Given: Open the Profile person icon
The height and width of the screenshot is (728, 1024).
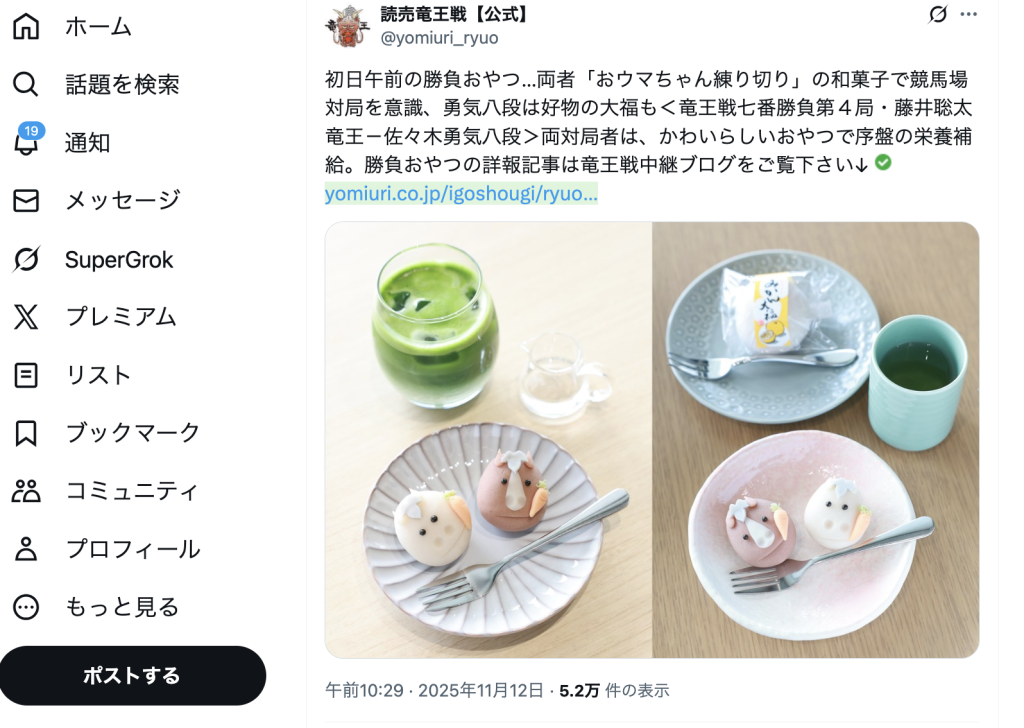Looking at the screenshot, I should (x=26, y=549).
